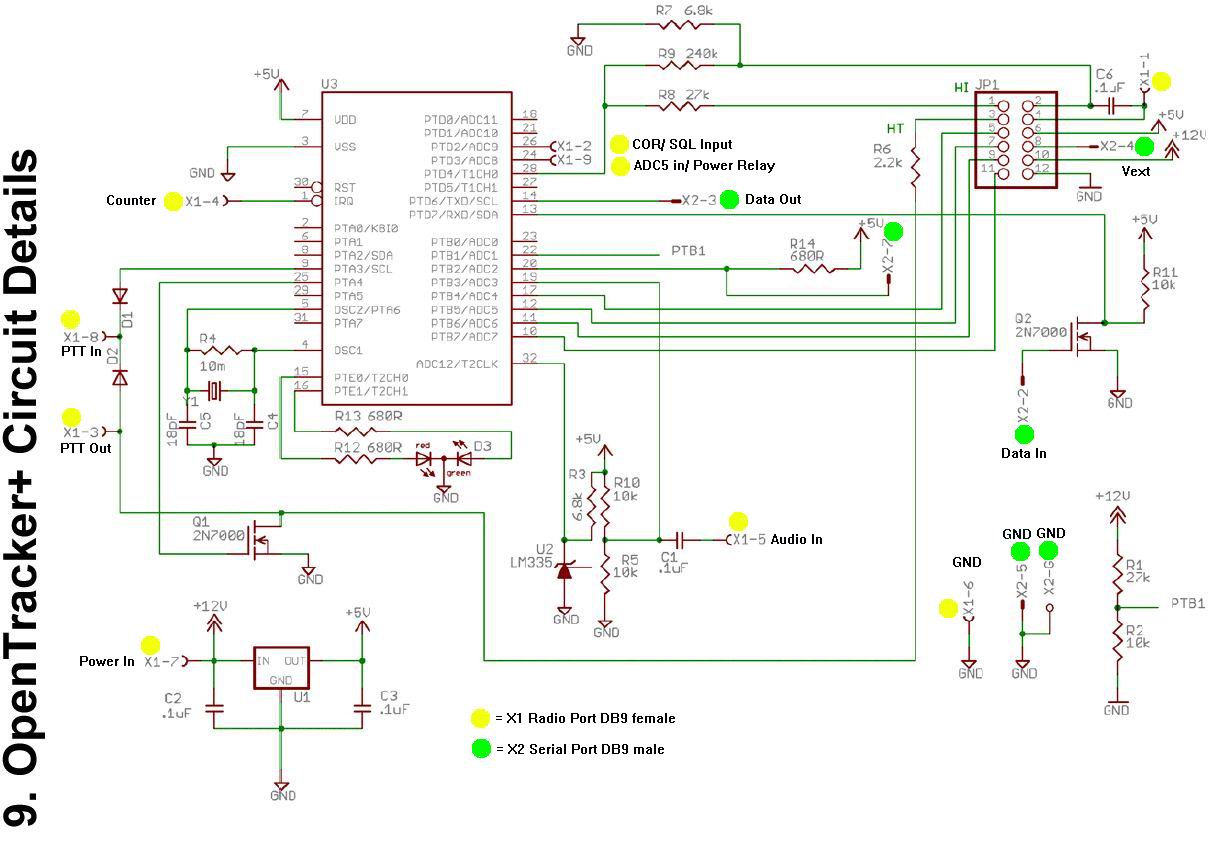Click the "Data Out" label

(x=773, y=200)
